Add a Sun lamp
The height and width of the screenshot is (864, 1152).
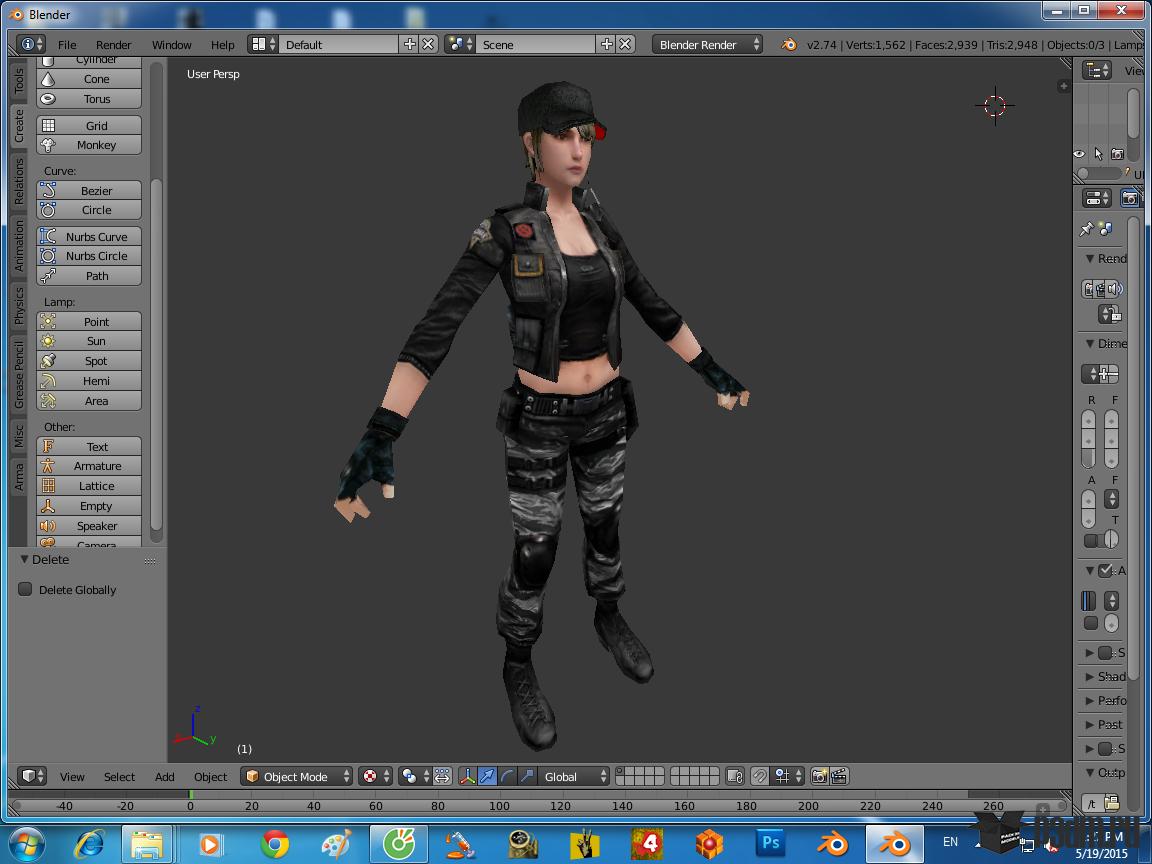click(x=89, y=342)
